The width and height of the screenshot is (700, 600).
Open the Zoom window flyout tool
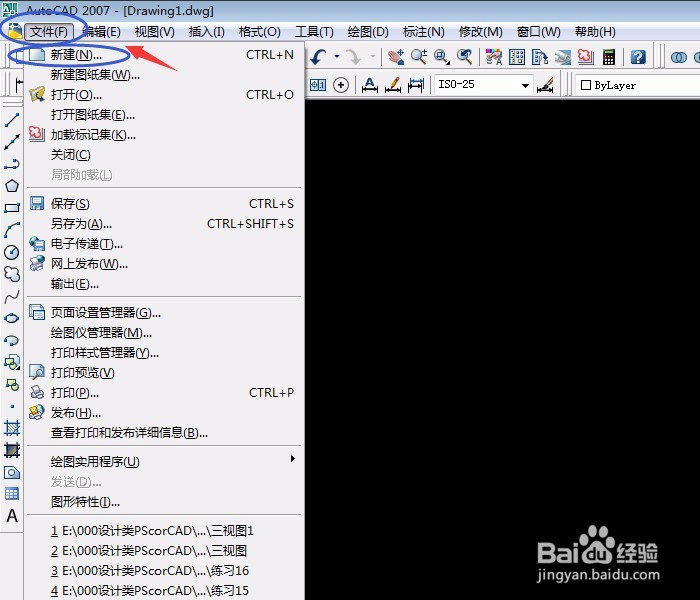pyautogui.click(x=442, y=57)
